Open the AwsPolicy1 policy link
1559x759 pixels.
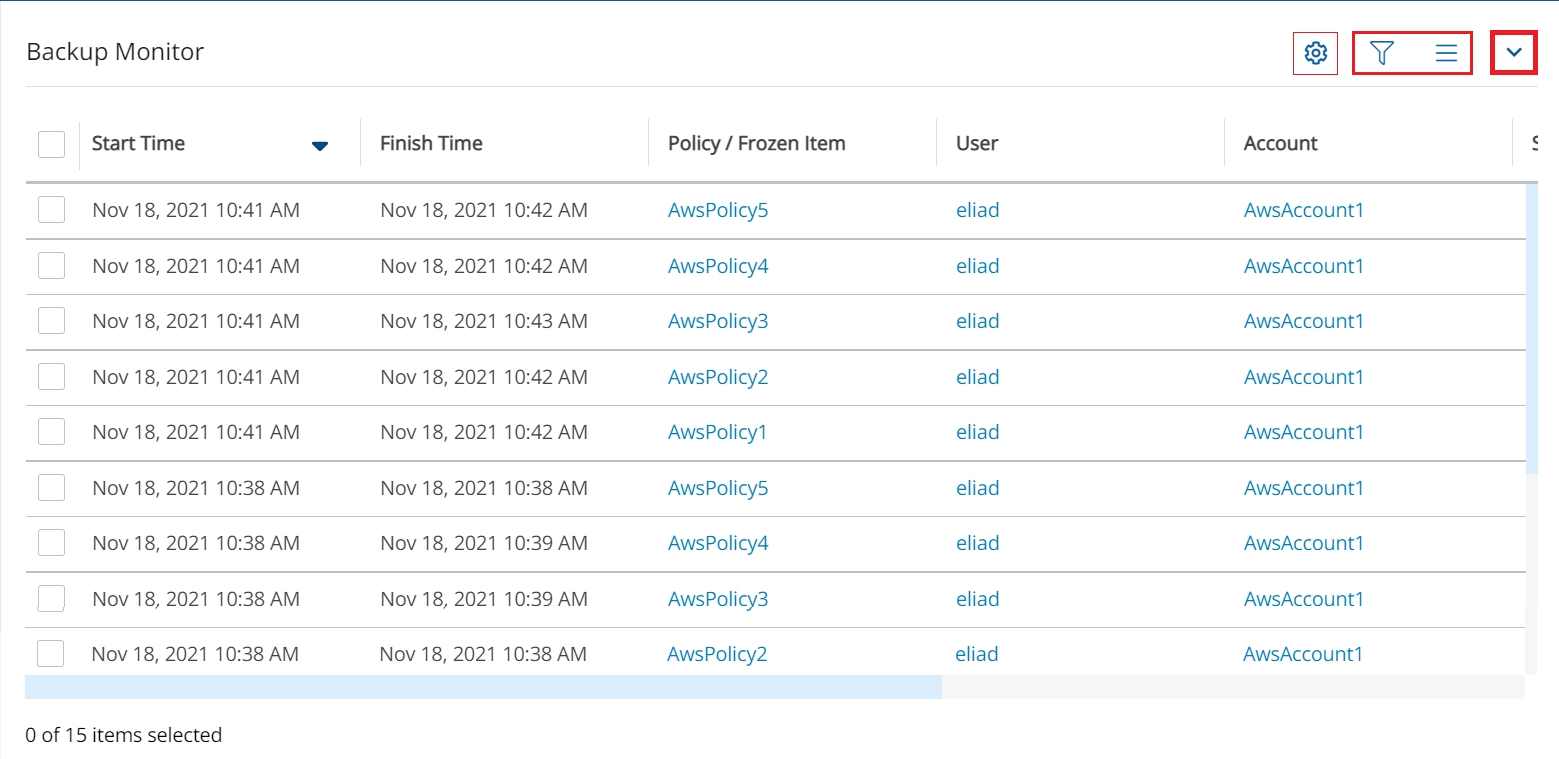click(x=717, y=432)
